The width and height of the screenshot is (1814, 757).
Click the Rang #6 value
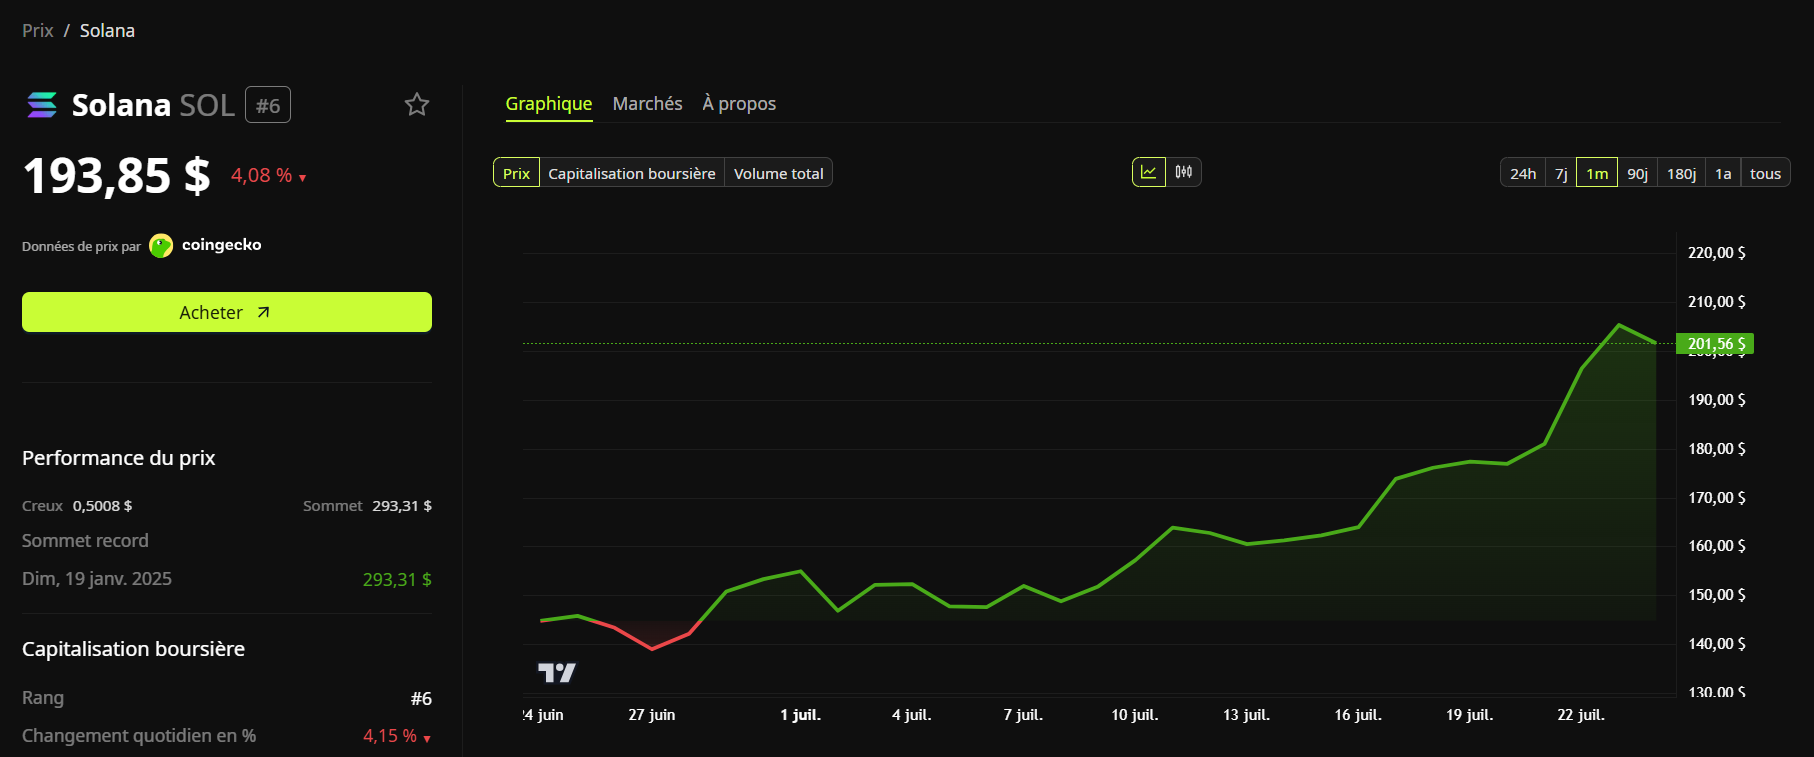(421, 699)
